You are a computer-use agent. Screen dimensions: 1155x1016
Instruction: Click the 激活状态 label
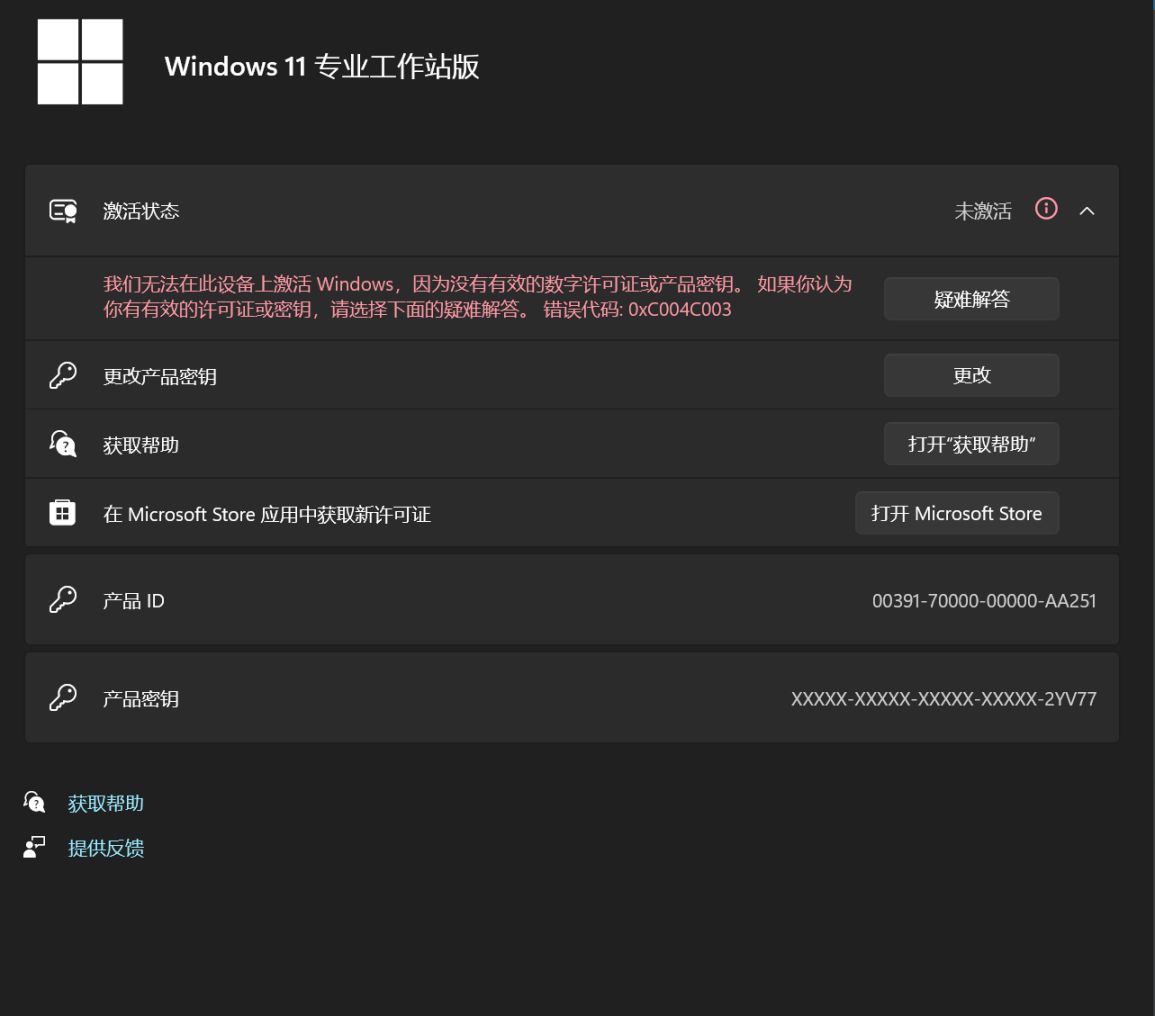tap(141, 211)
